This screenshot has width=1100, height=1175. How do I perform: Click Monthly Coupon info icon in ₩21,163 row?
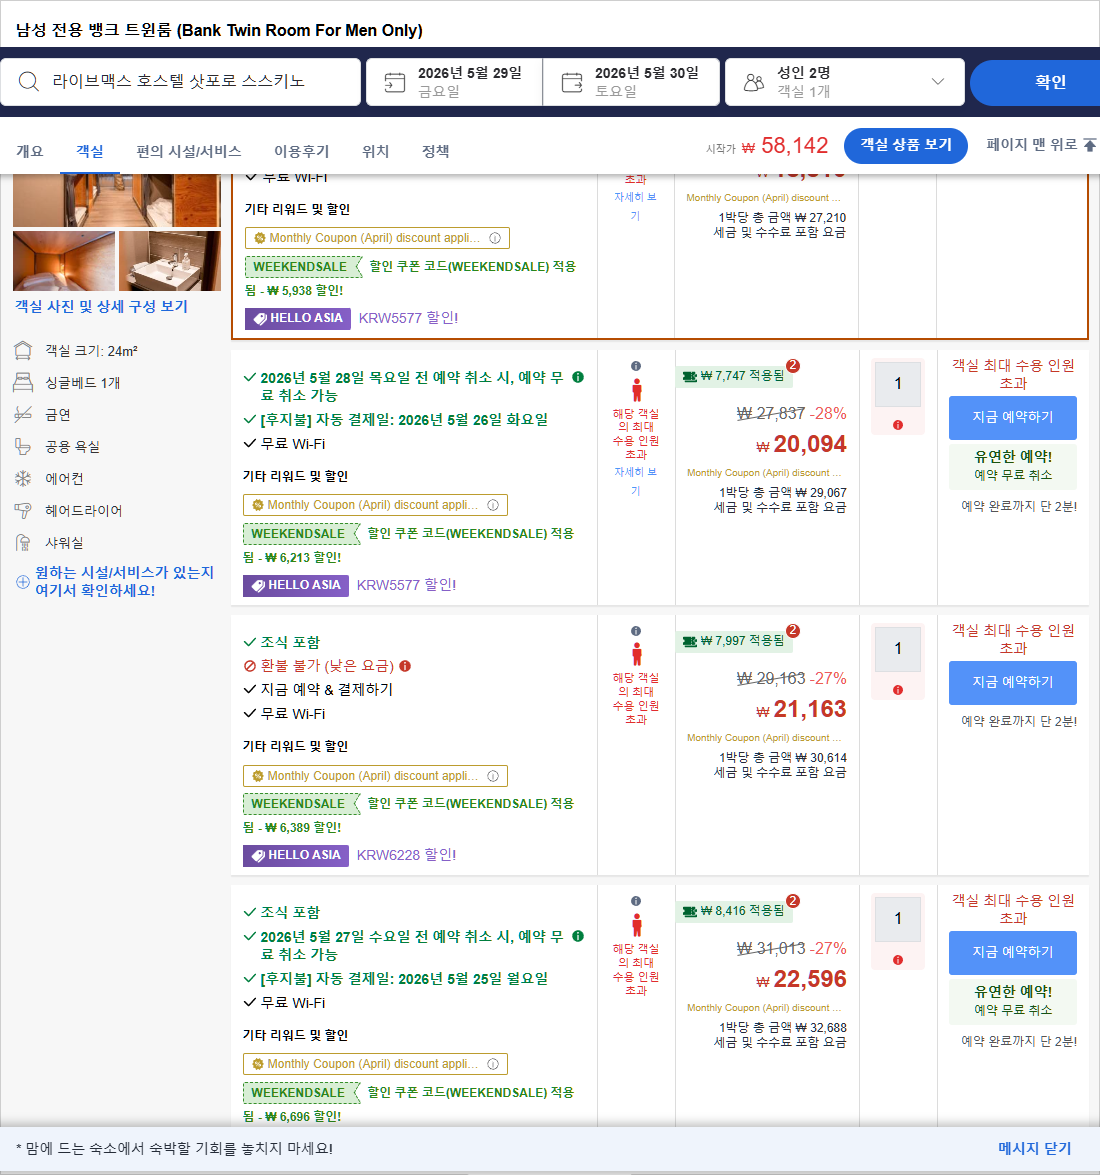[493, 776]
